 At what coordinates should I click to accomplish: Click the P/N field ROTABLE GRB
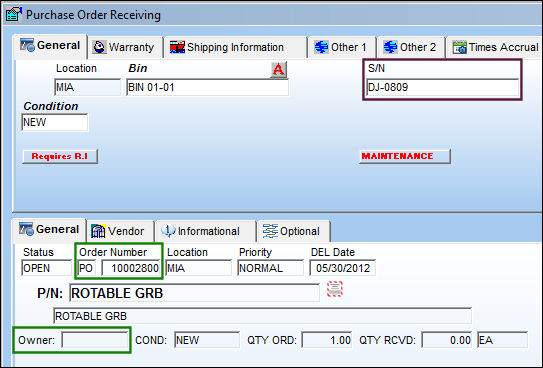click(x=194, y=293)
